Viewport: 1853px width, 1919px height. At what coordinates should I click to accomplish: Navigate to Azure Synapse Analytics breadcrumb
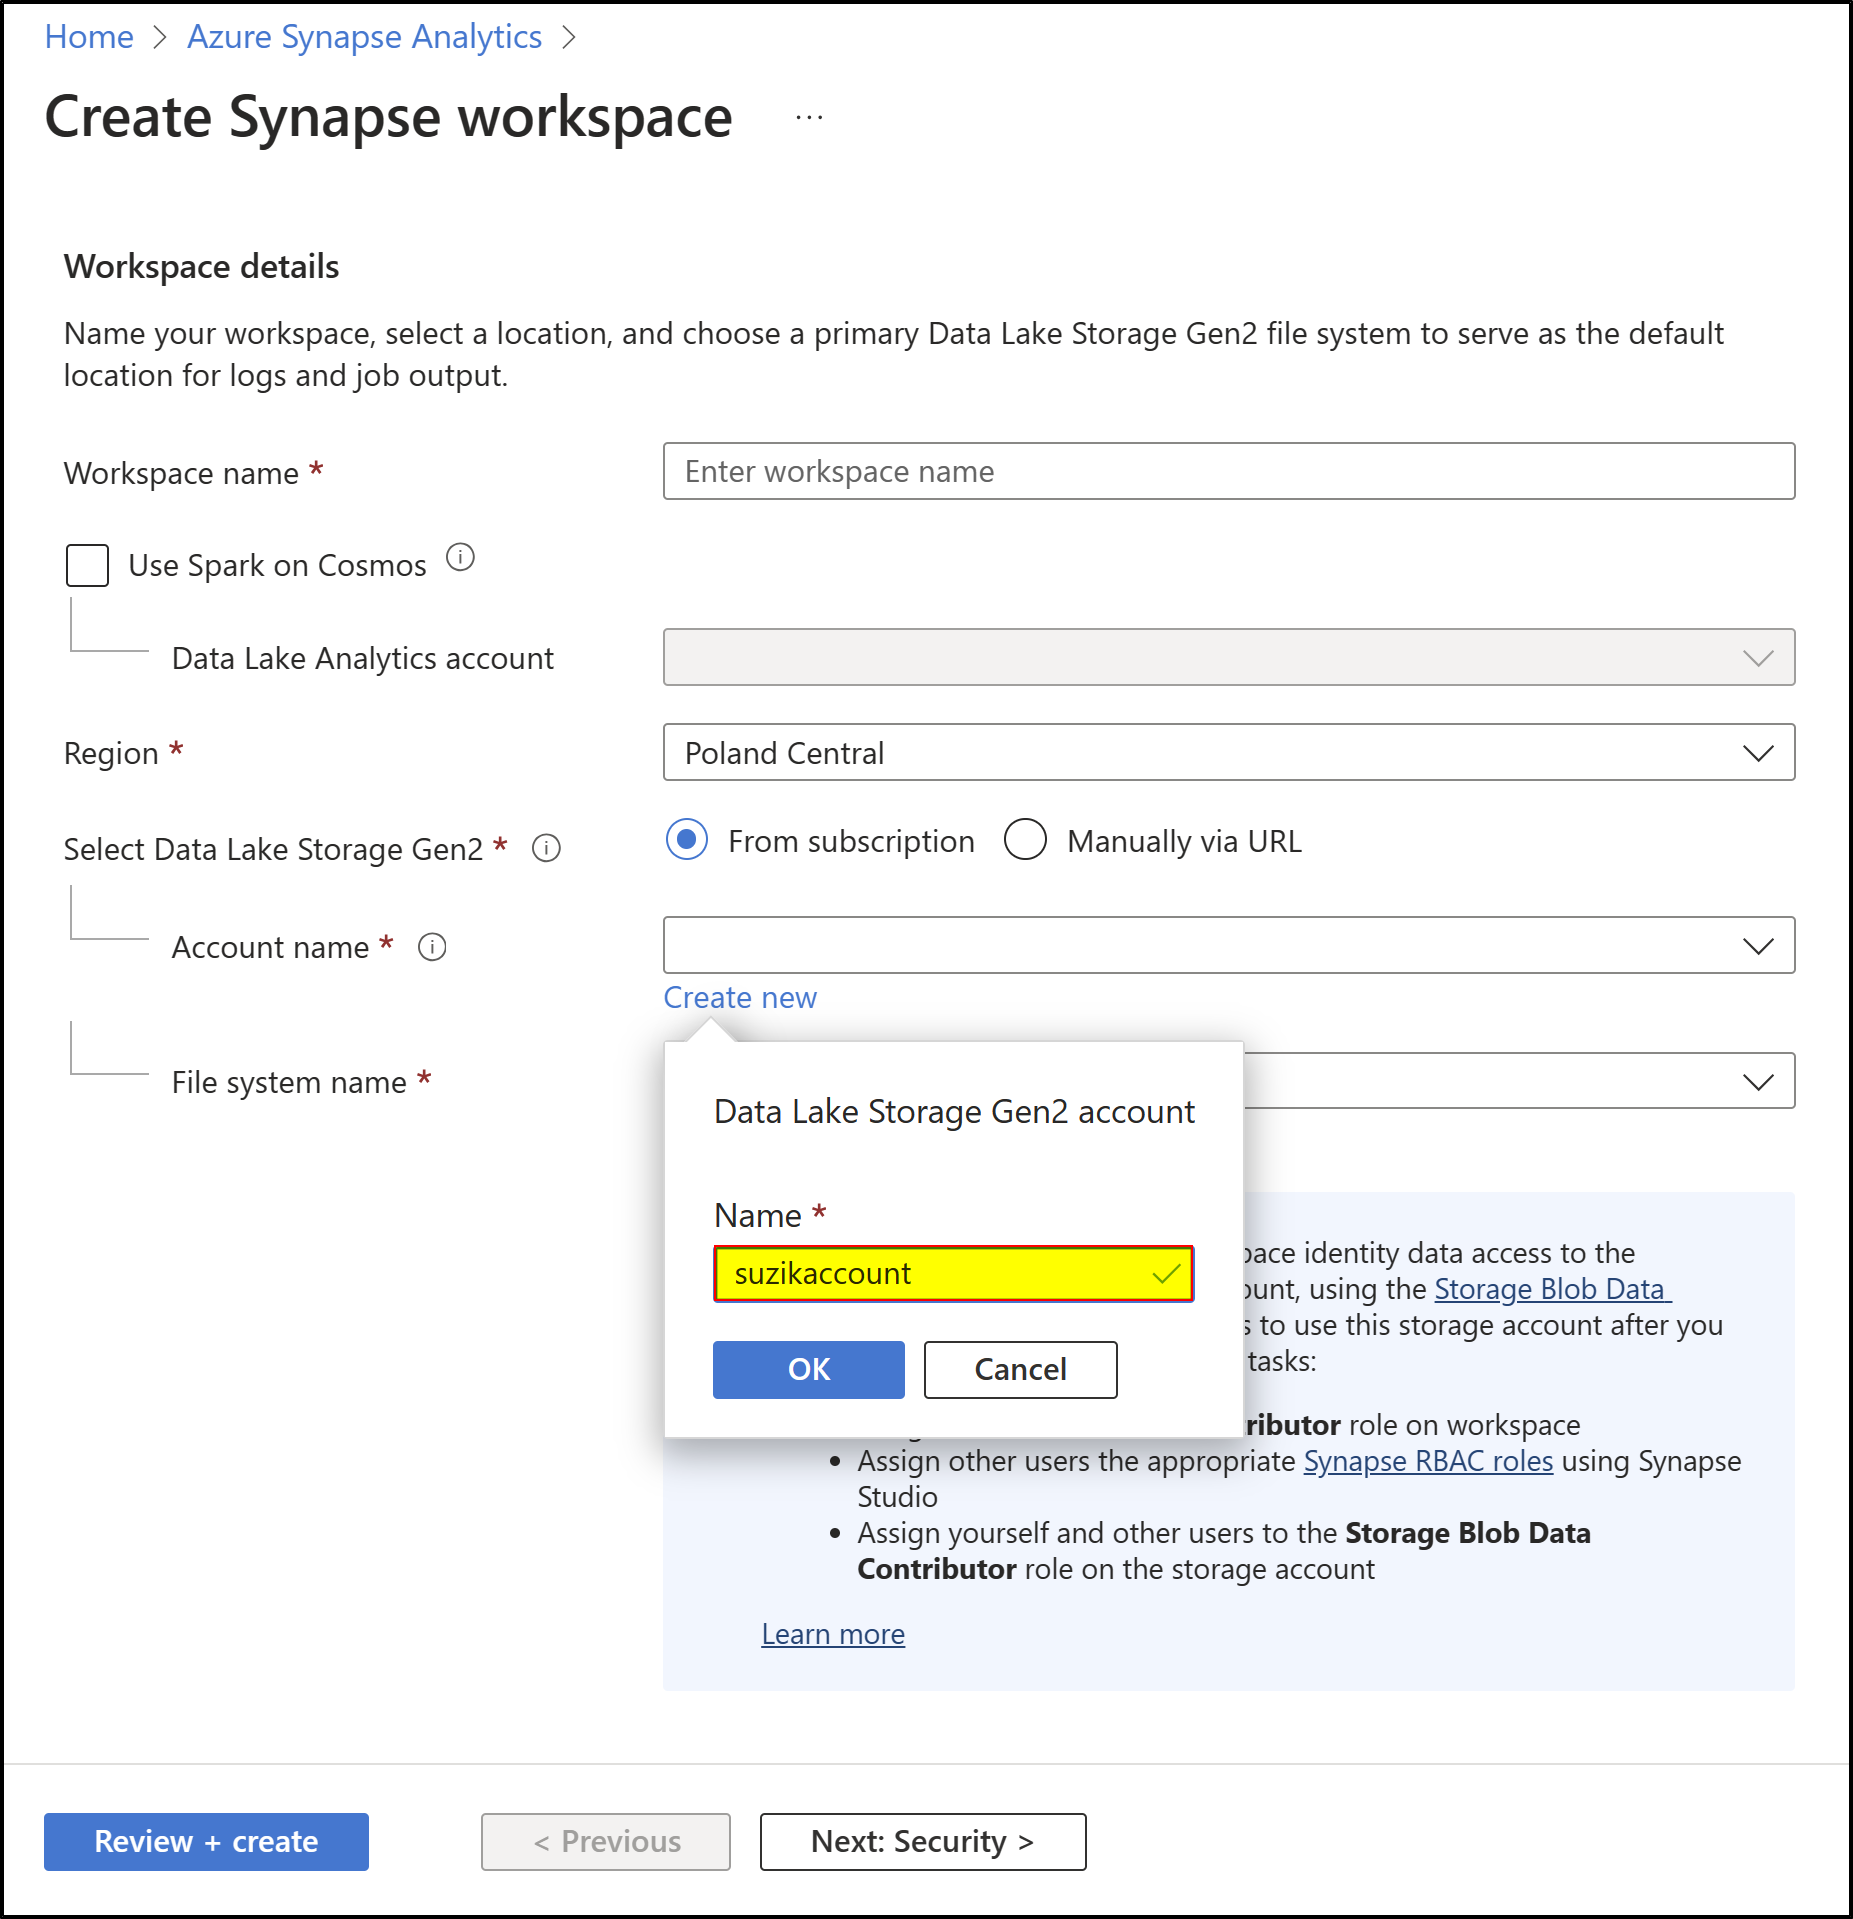(x=364, y=37)
